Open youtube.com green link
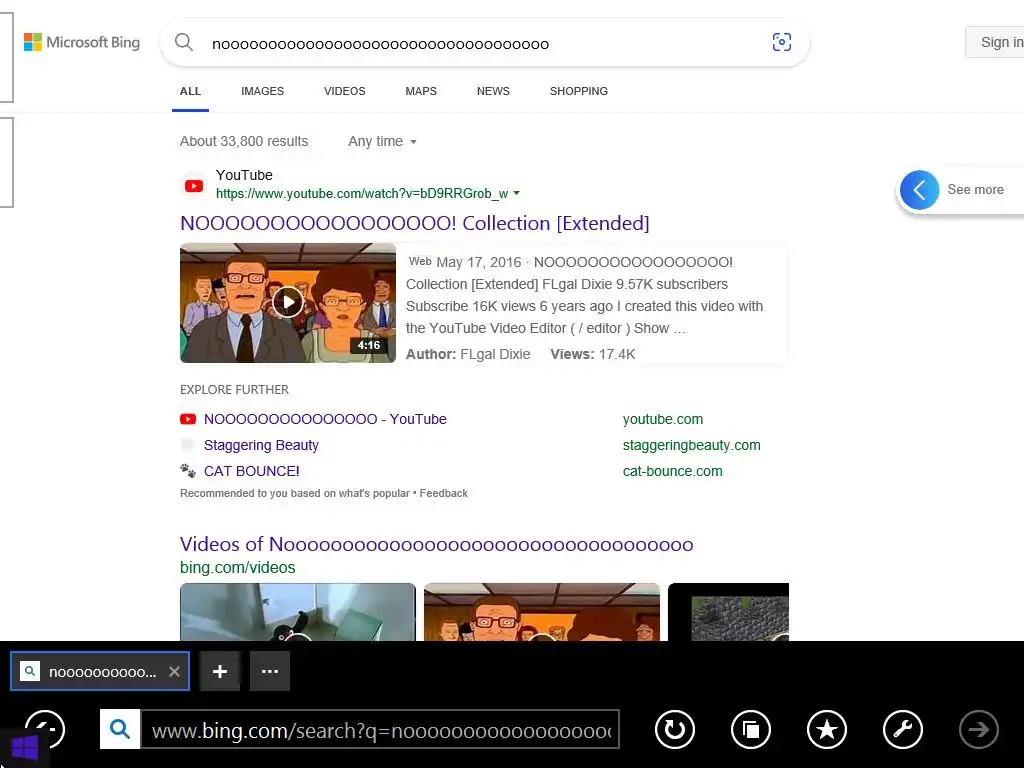 point(663,419)
